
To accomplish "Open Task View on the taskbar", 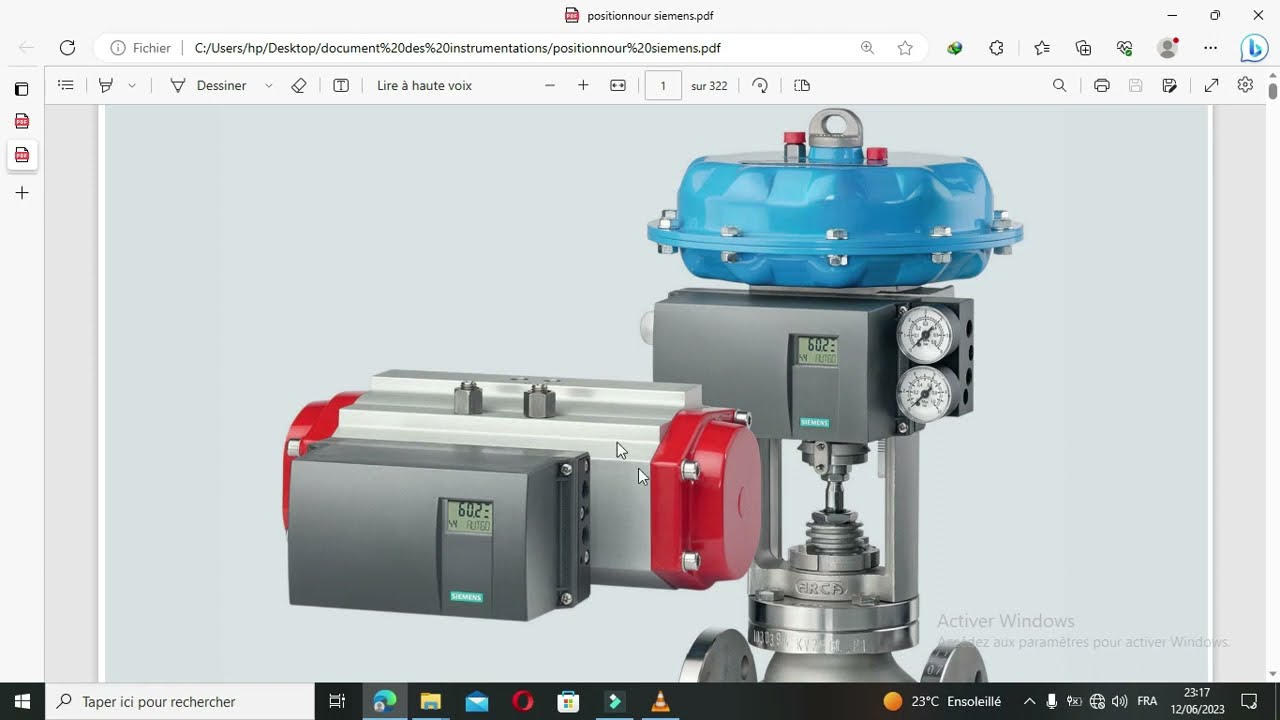I will tap(337, 702).
